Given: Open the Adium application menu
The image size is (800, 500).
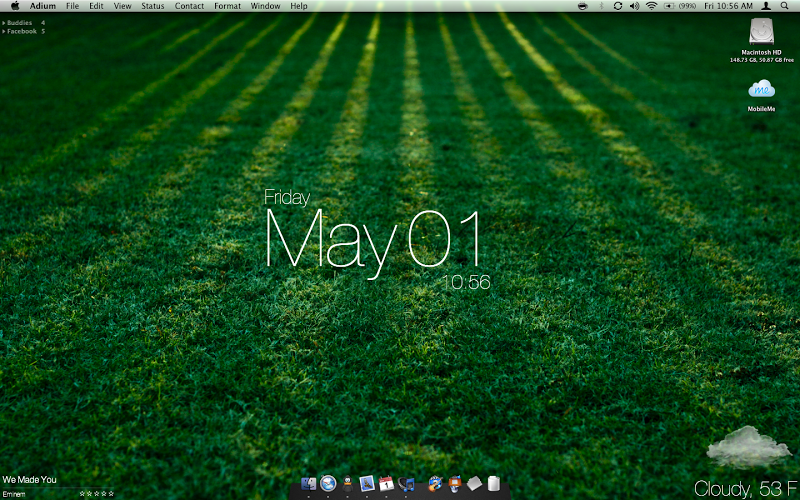Looking at the screenshot, I should (x=42, y=6).
